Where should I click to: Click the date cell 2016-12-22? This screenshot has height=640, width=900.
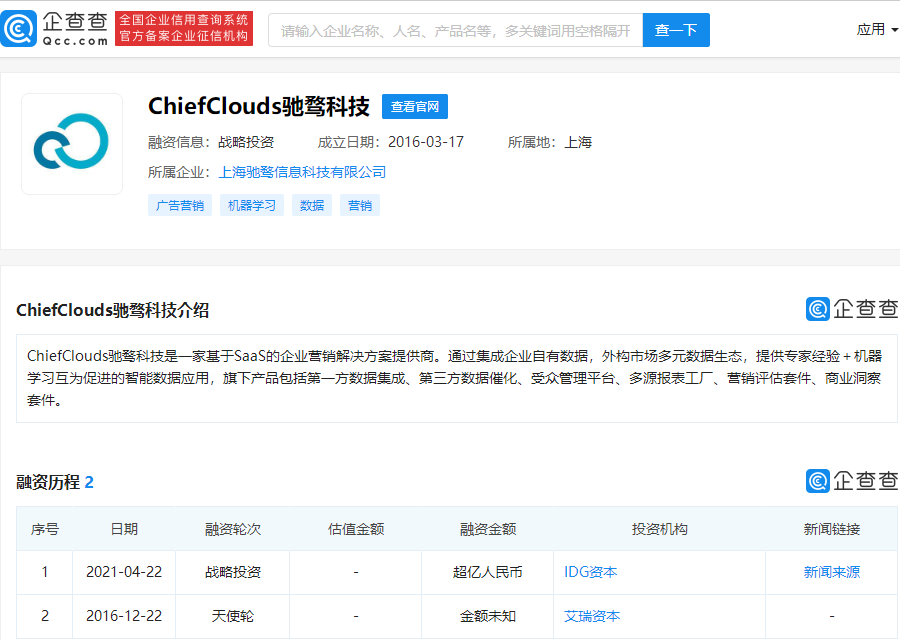pyautogui.click(x=124, y=616)
